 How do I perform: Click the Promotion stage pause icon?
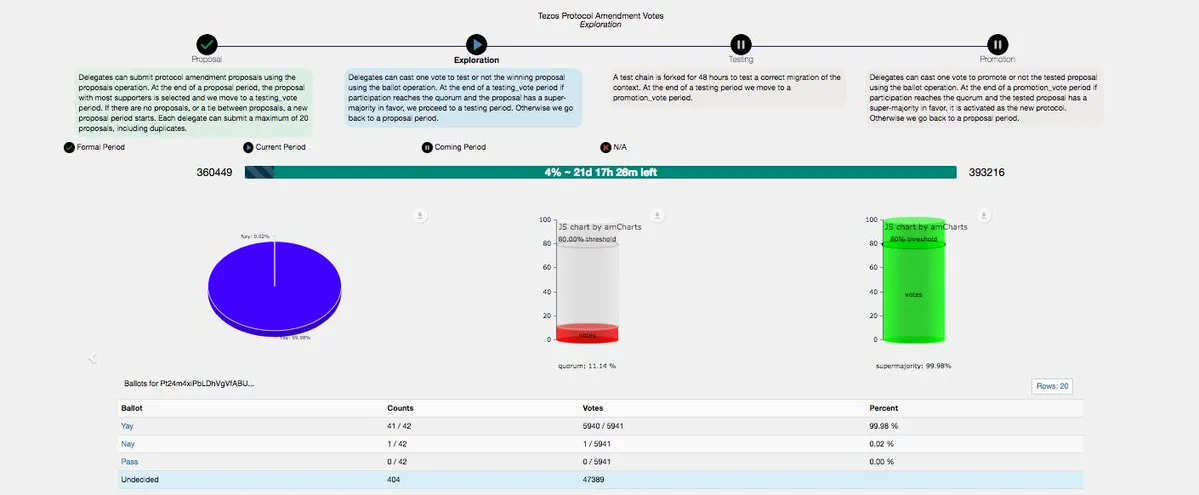click(x=997, y=44)
